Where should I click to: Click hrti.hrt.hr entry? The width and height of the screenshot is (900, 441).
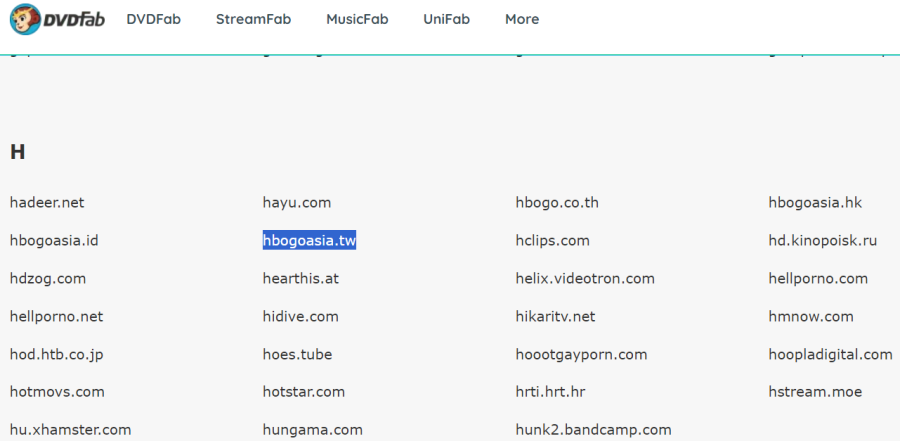[550, 392]
